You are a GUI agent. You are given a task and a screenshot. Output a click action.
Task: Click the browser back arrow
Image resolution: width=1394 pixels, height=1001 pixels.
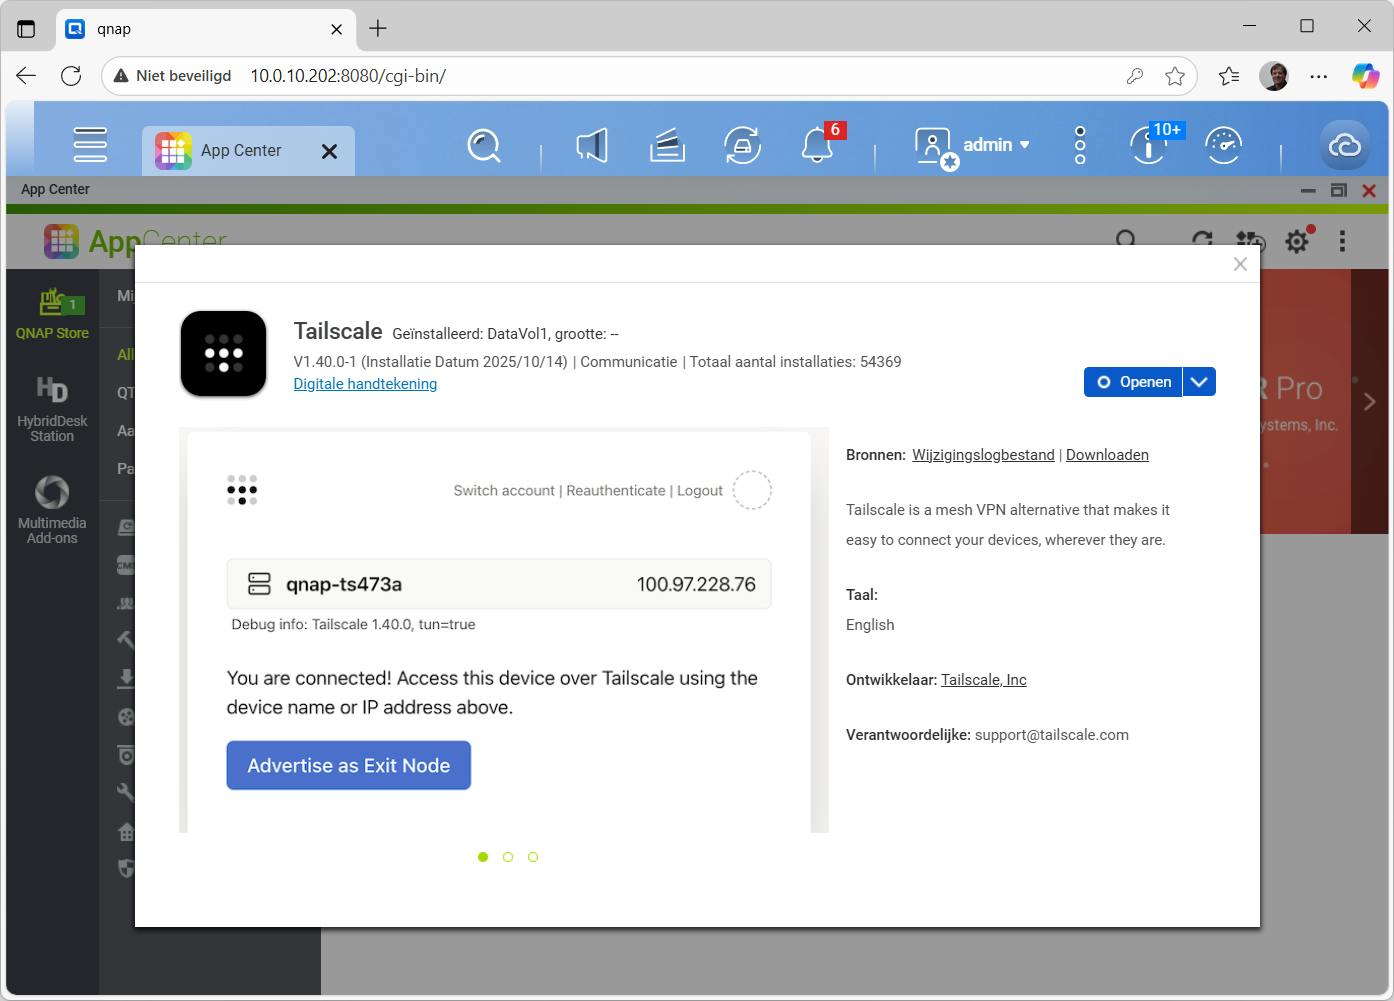pos(26,75)
